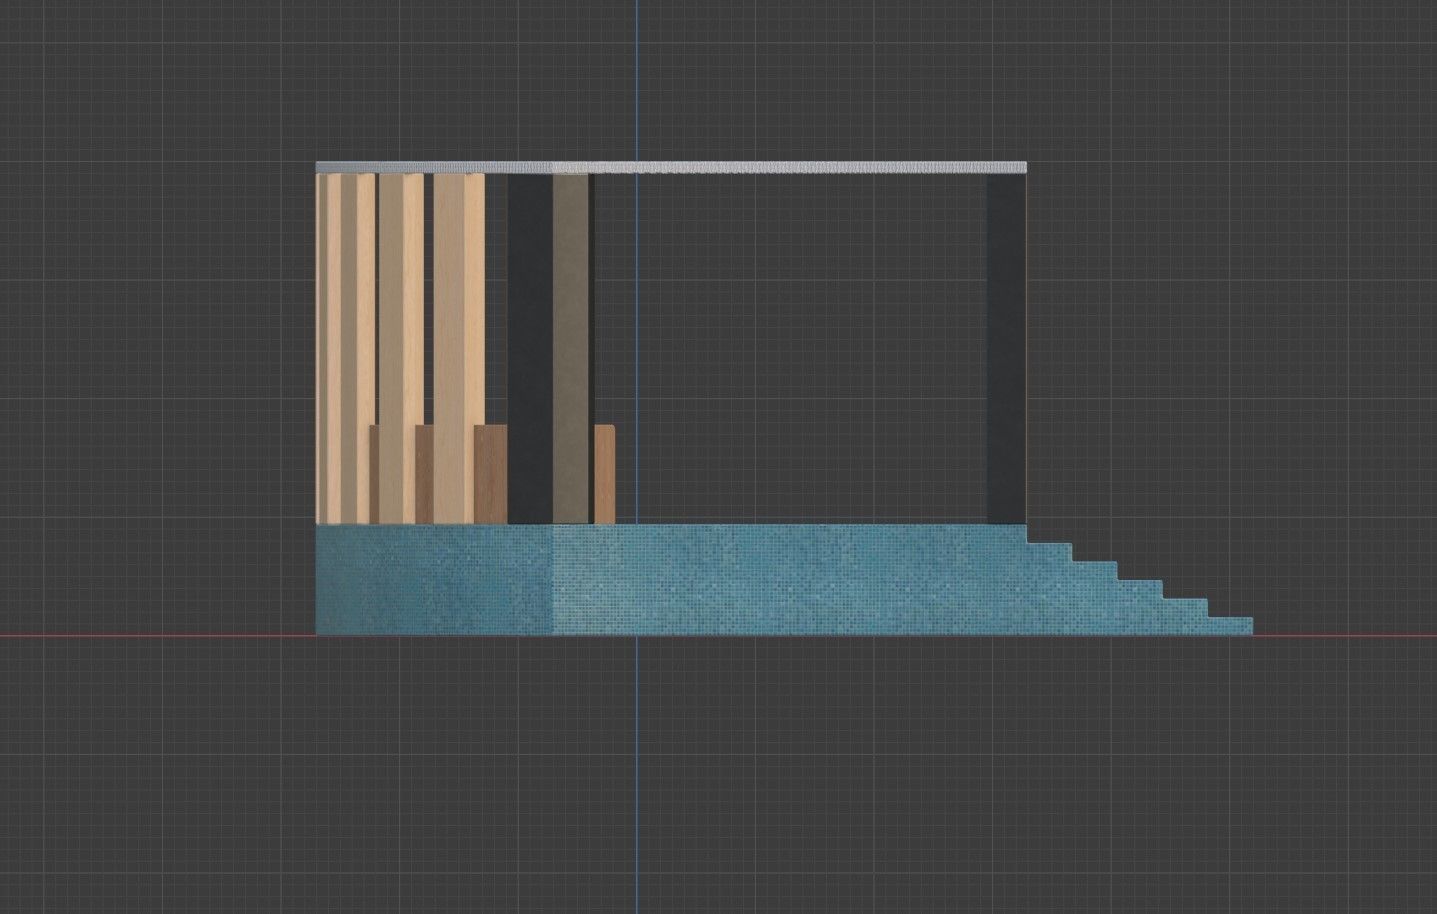Select the darker blue tiled base at left
The height and width of the screenshot is (914, 1437).
(434, 578)
